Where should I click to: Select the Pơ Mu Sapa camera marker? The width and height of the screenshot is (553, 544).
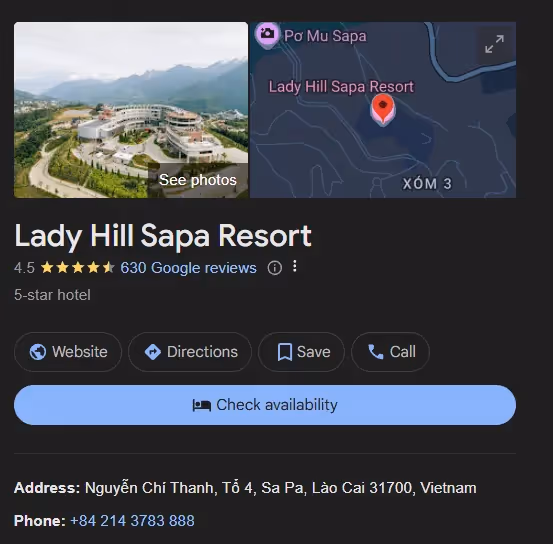[x=267, y=34]
